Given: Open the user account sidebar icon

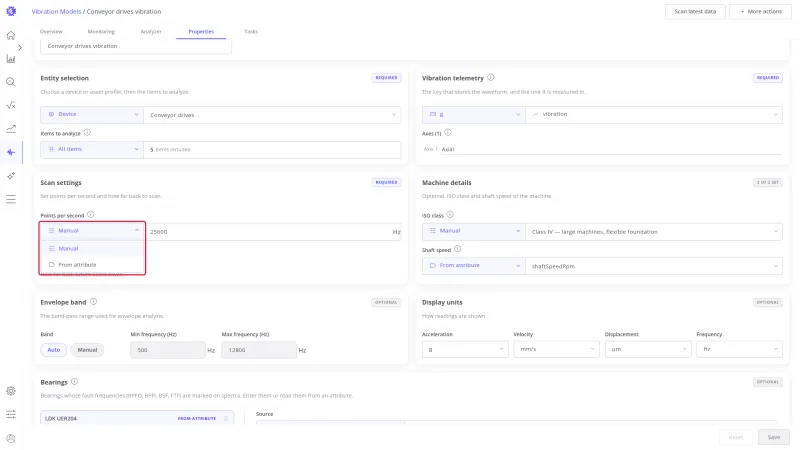Looking at the screenshot, I should 11,438.
